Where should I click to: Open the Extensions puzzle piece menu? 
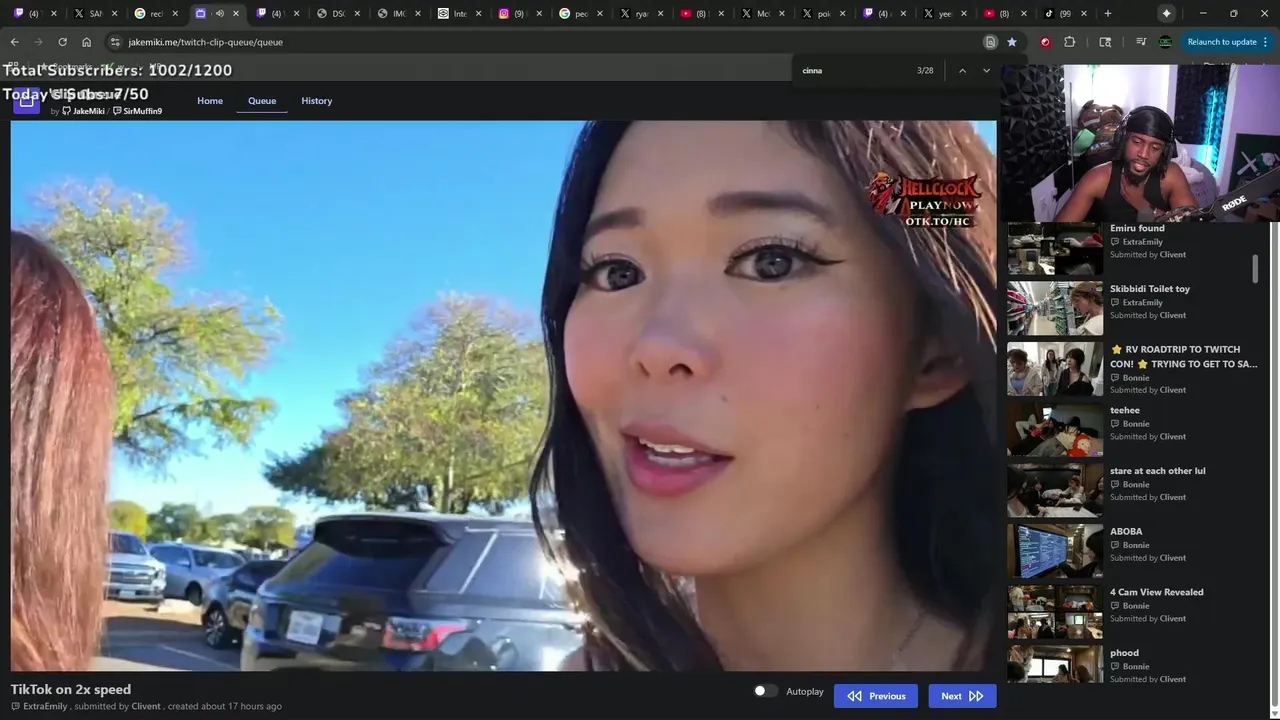pos(1070,42)
